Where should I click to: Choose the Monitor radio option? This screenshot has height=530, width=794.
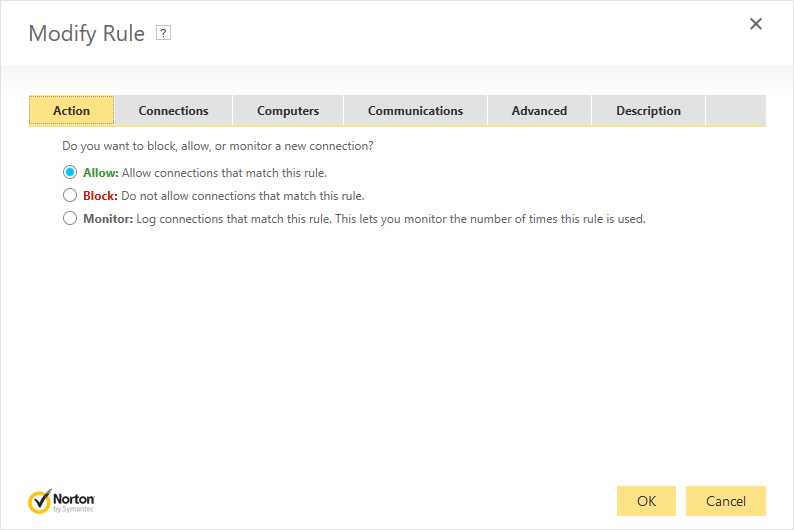(x=70, y=218)
